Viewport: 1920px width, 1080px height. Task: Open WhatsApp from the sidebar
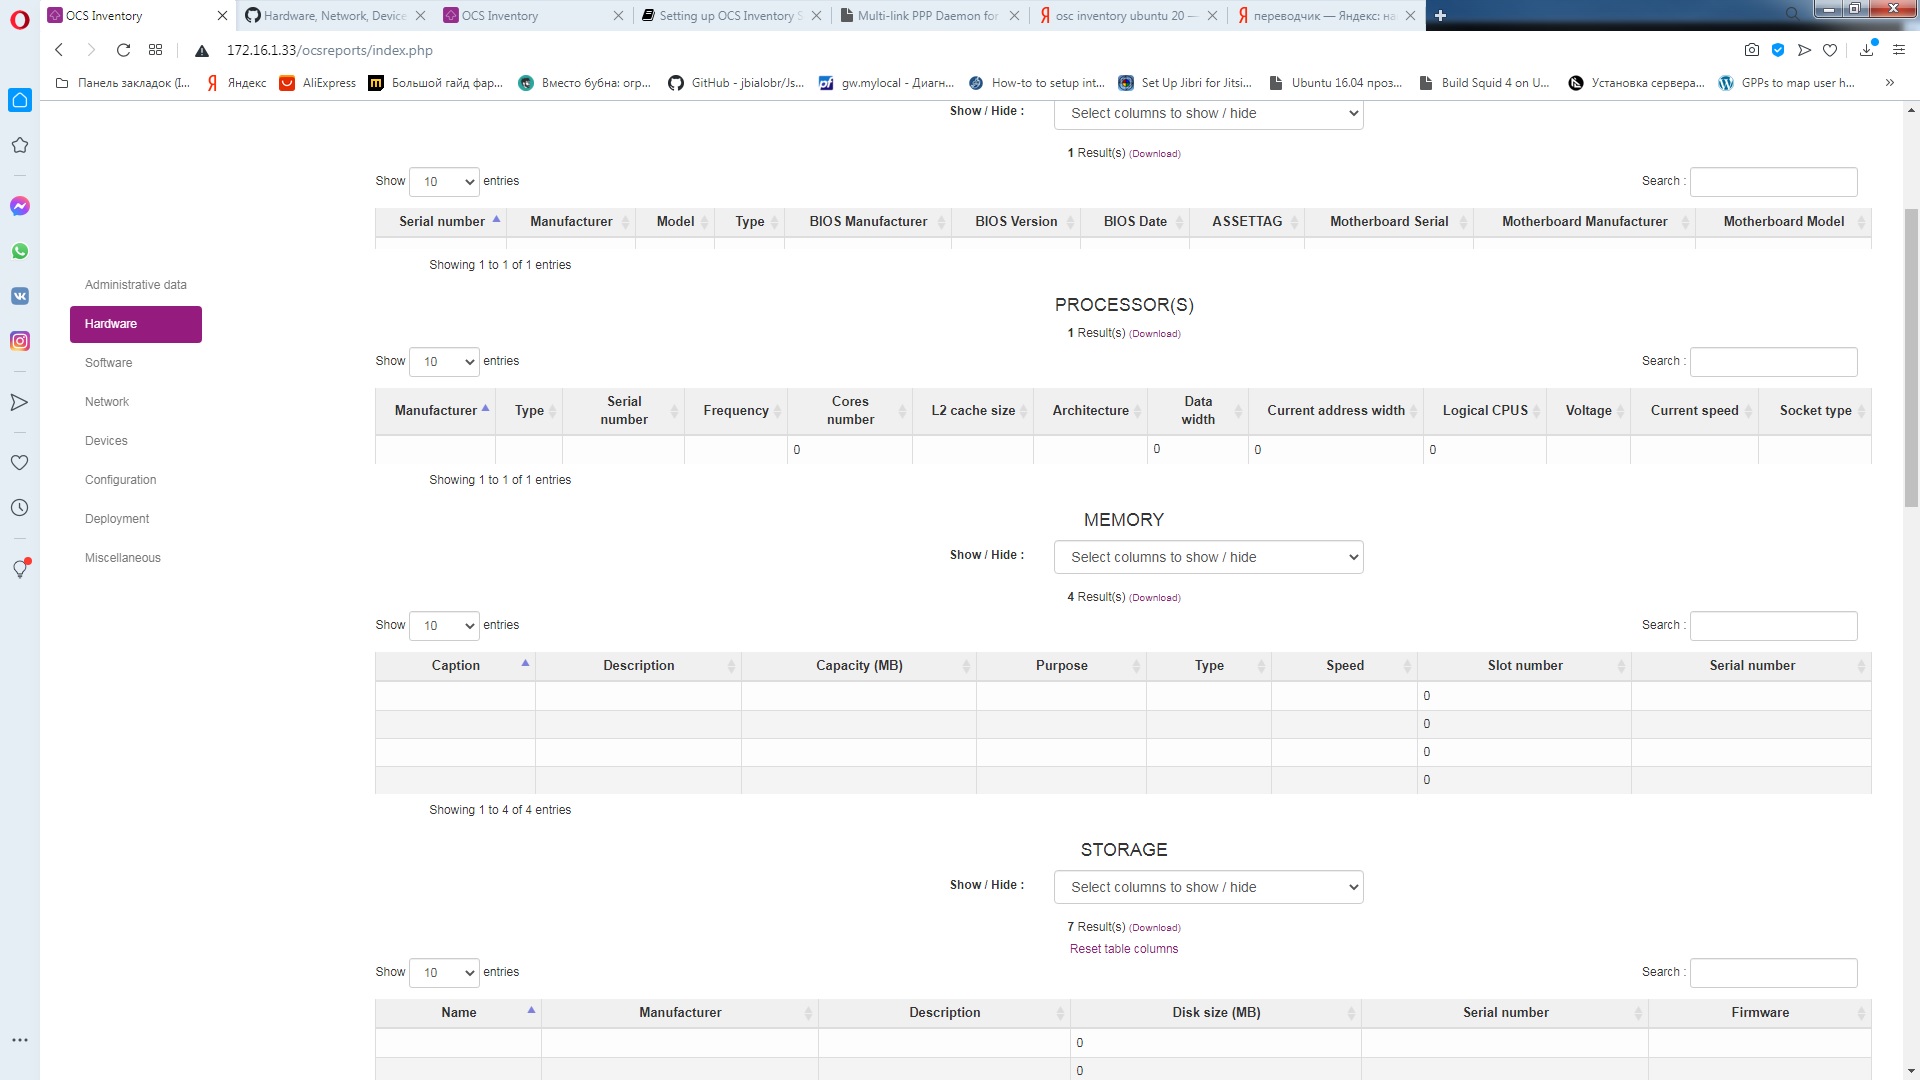(20, 251)
